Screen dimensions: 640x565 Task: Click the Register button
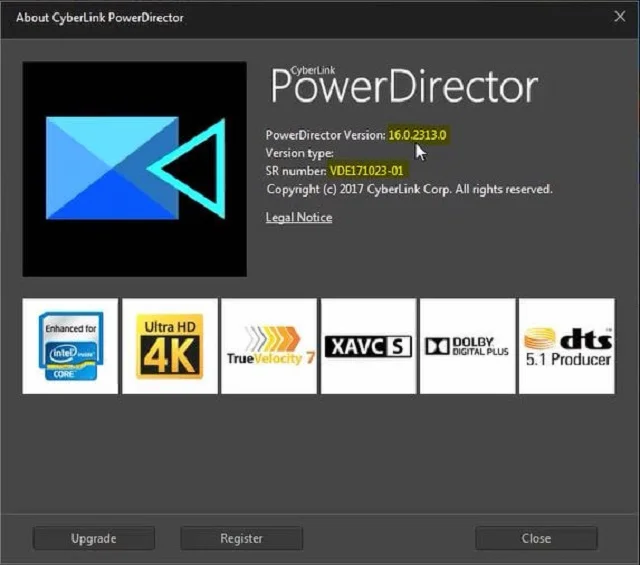(242, 538)
